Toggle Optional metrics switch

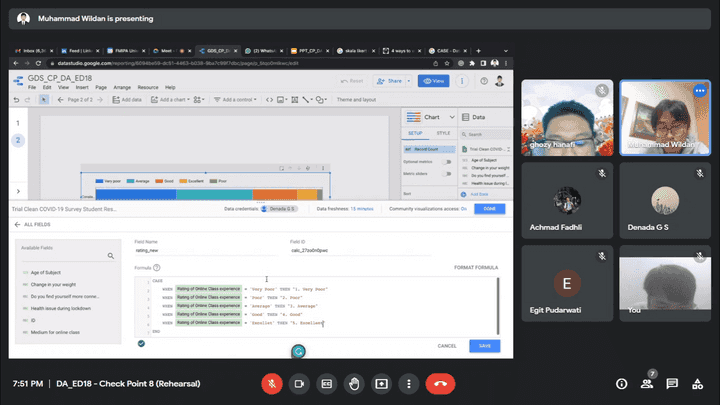point(446,161)
